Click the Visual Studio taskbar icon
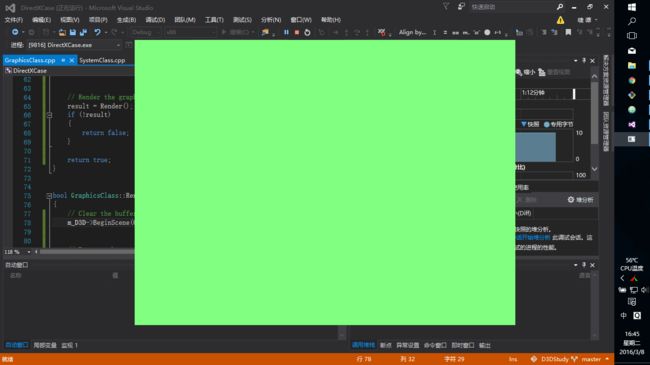Viewport: 650px width, 365px height. 632,124
